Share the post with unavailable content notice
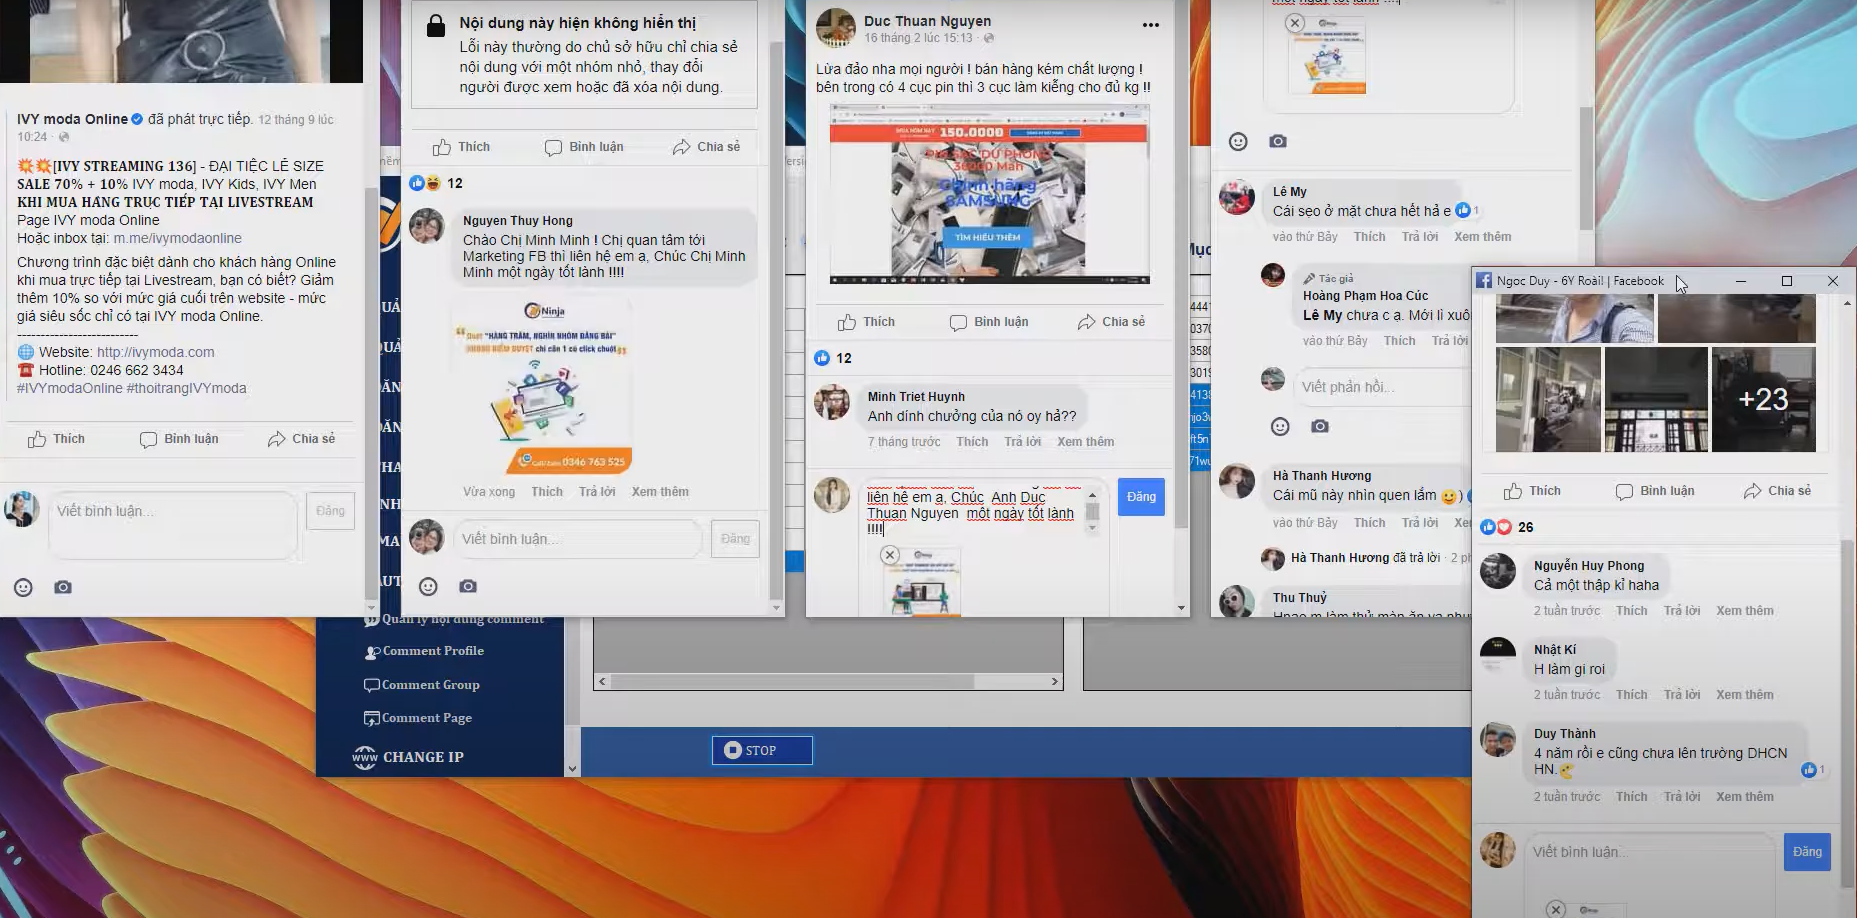 click(706, 147)
